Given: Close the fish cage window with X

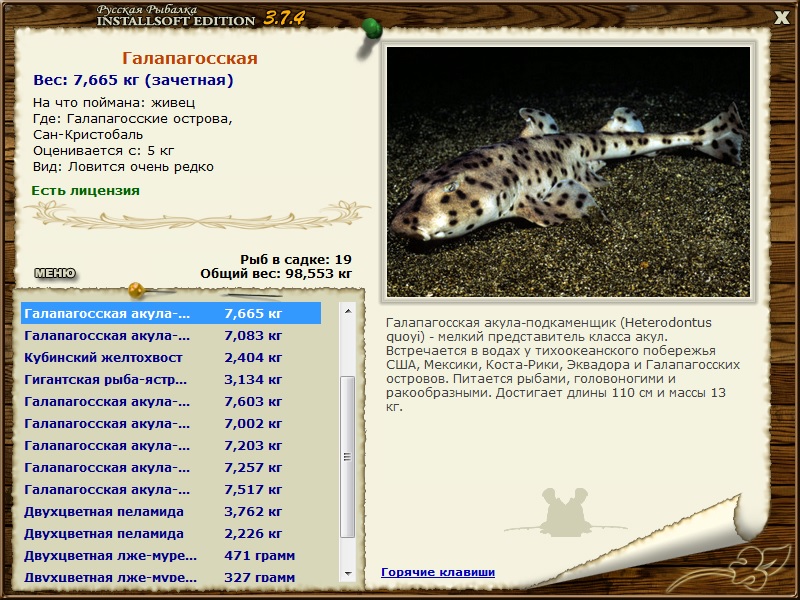Looking at the screenshot, I should tap(781, 18).
